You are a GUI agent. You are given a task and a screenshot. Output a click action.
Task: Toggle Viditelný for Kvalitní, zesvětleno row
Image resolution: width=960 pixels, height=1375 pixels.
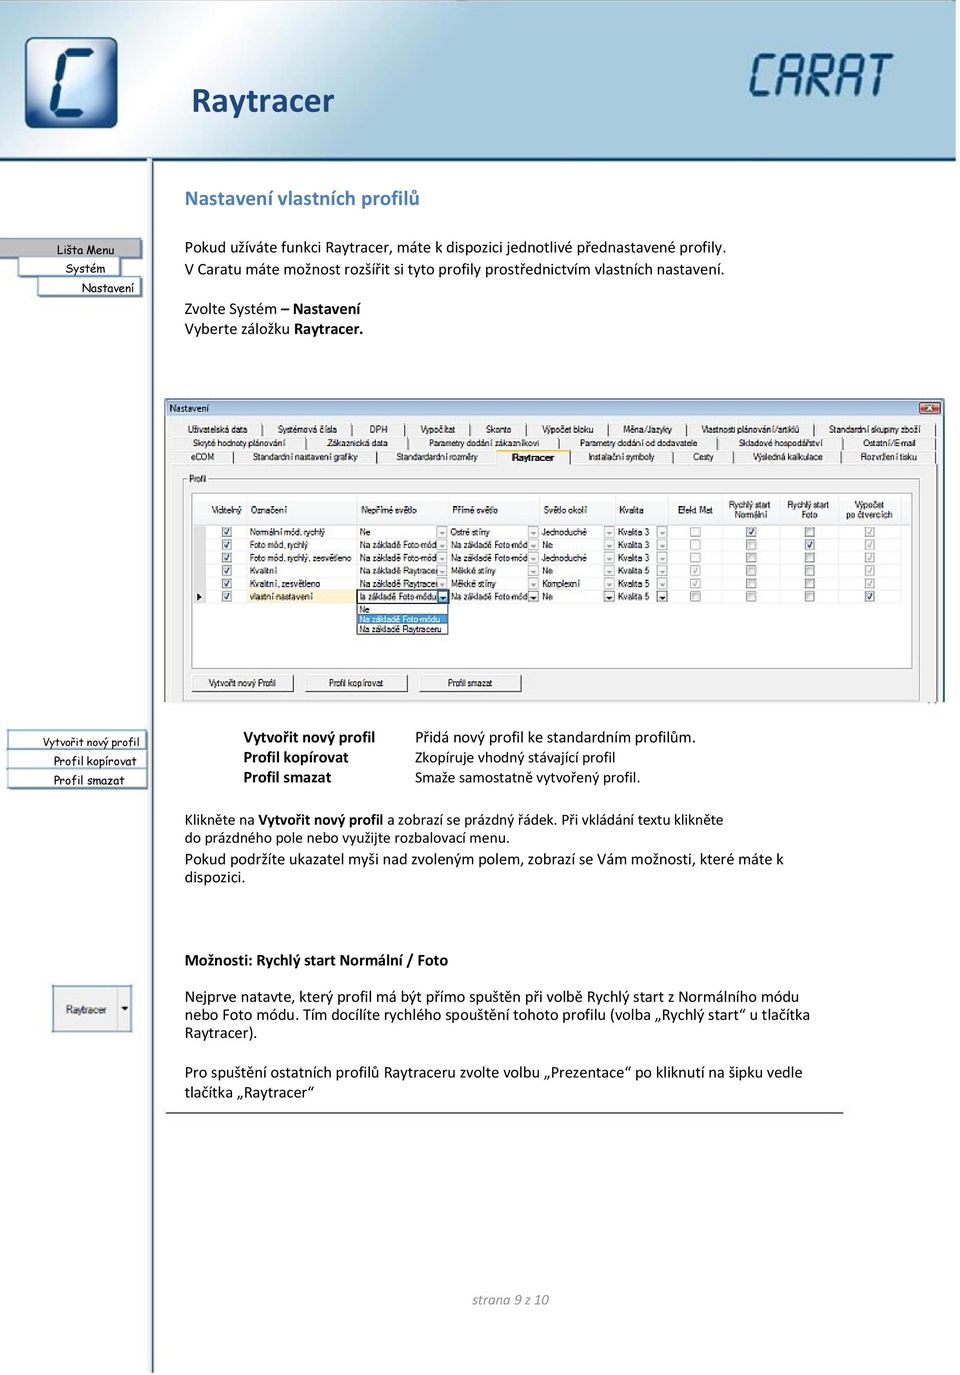tap(227, 584)
